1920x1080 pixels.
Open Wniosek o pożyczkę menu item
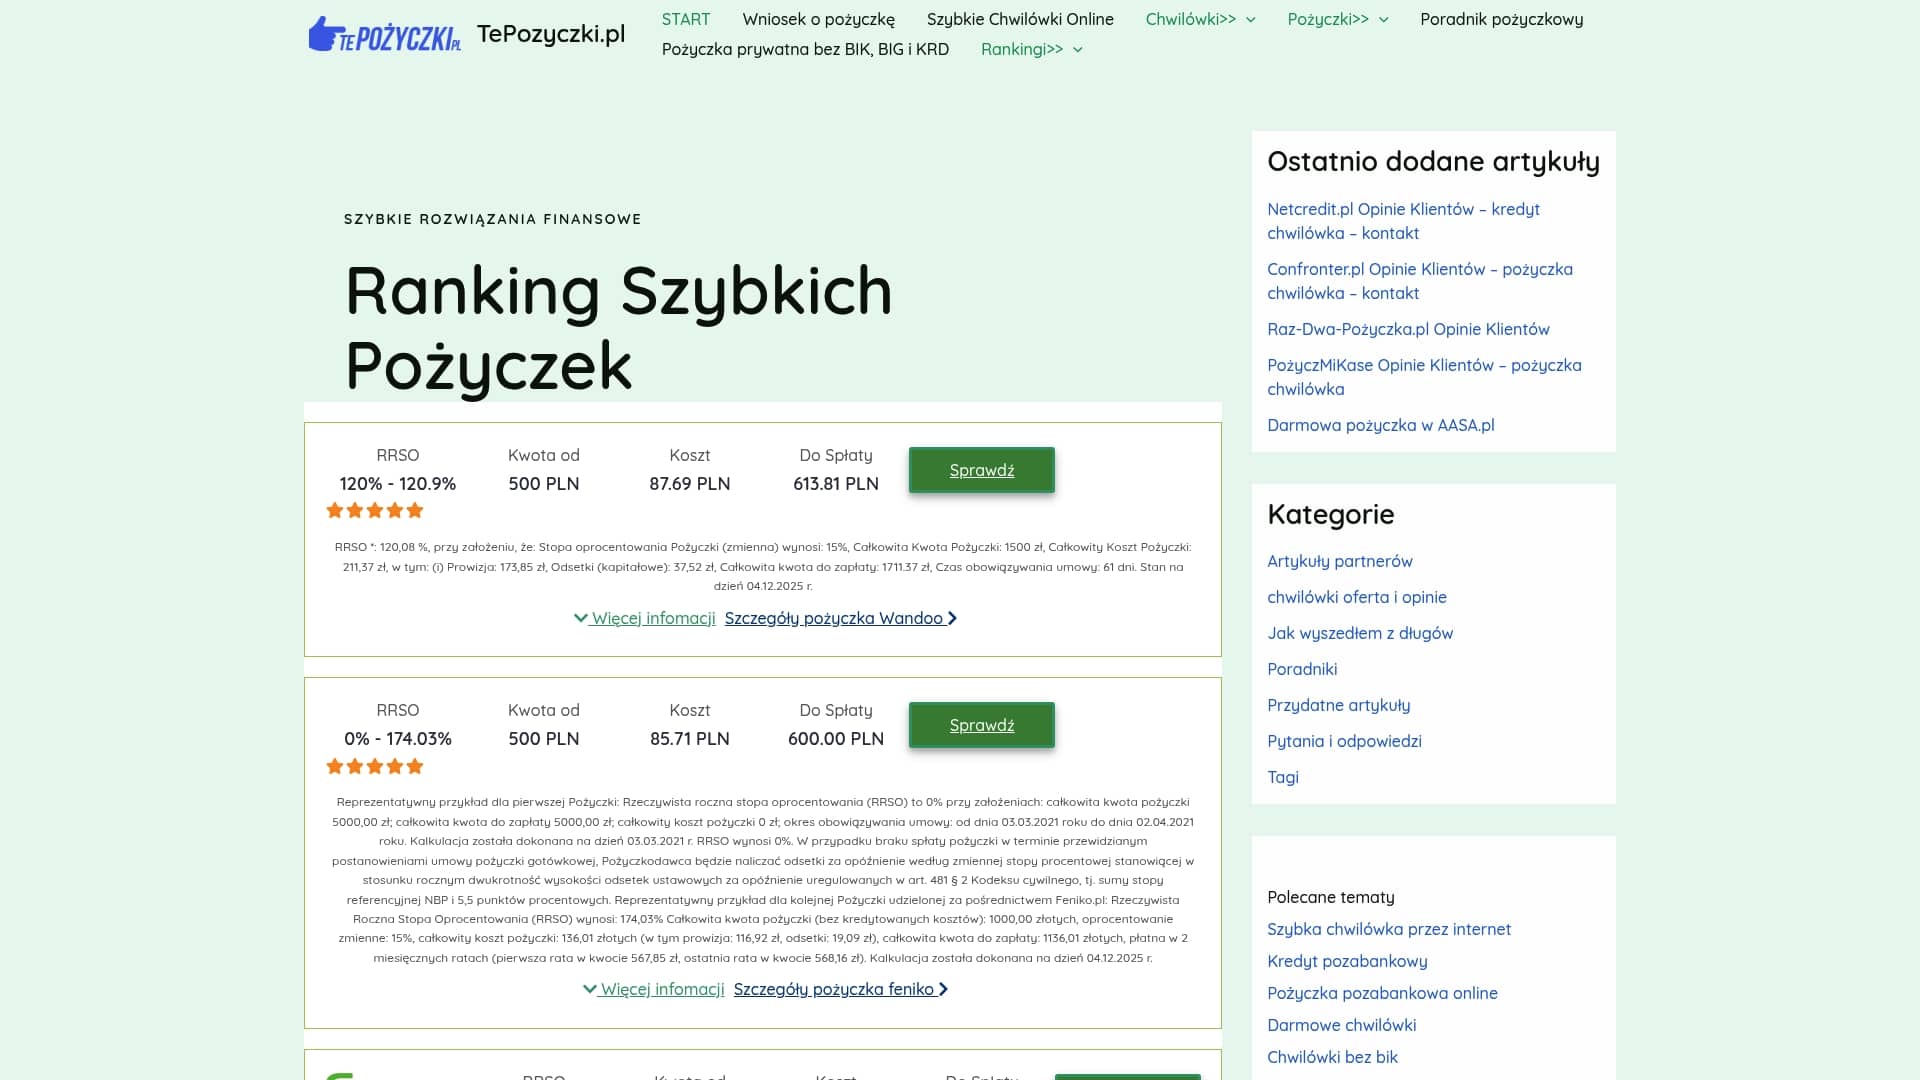coord(819,19)
